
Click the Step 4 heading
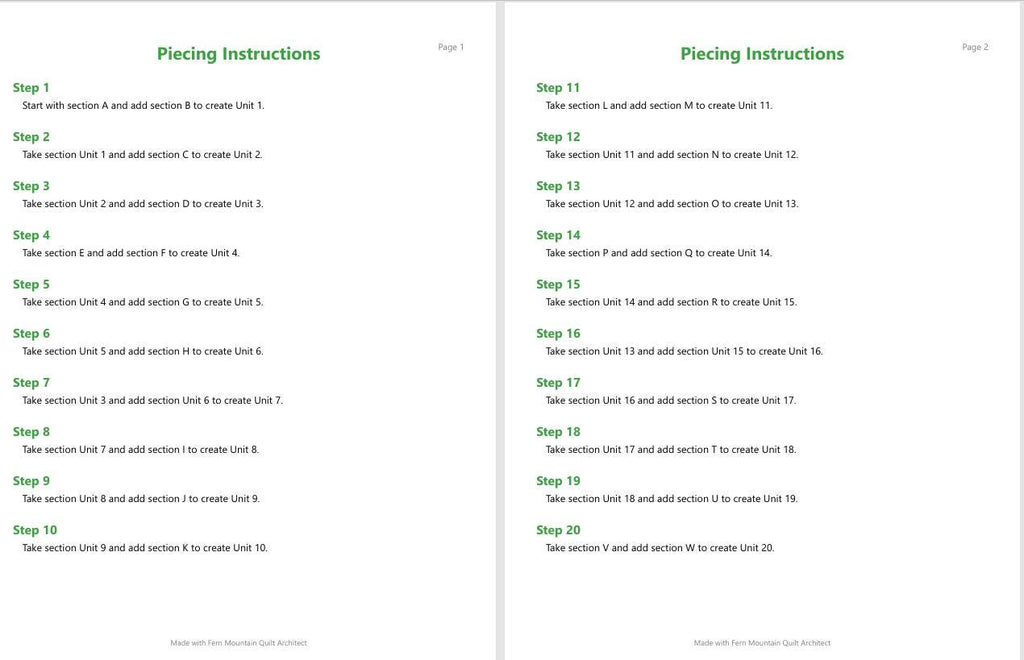(x=31, y=235)
